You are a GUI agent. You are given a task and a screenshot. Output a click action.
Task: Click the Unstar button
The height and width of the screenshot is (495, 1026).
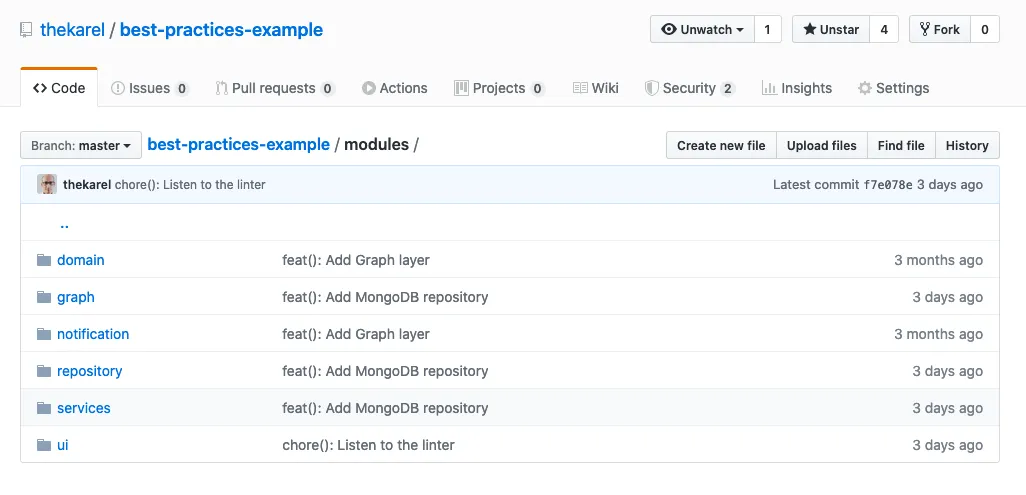click(x=831, y=29)
